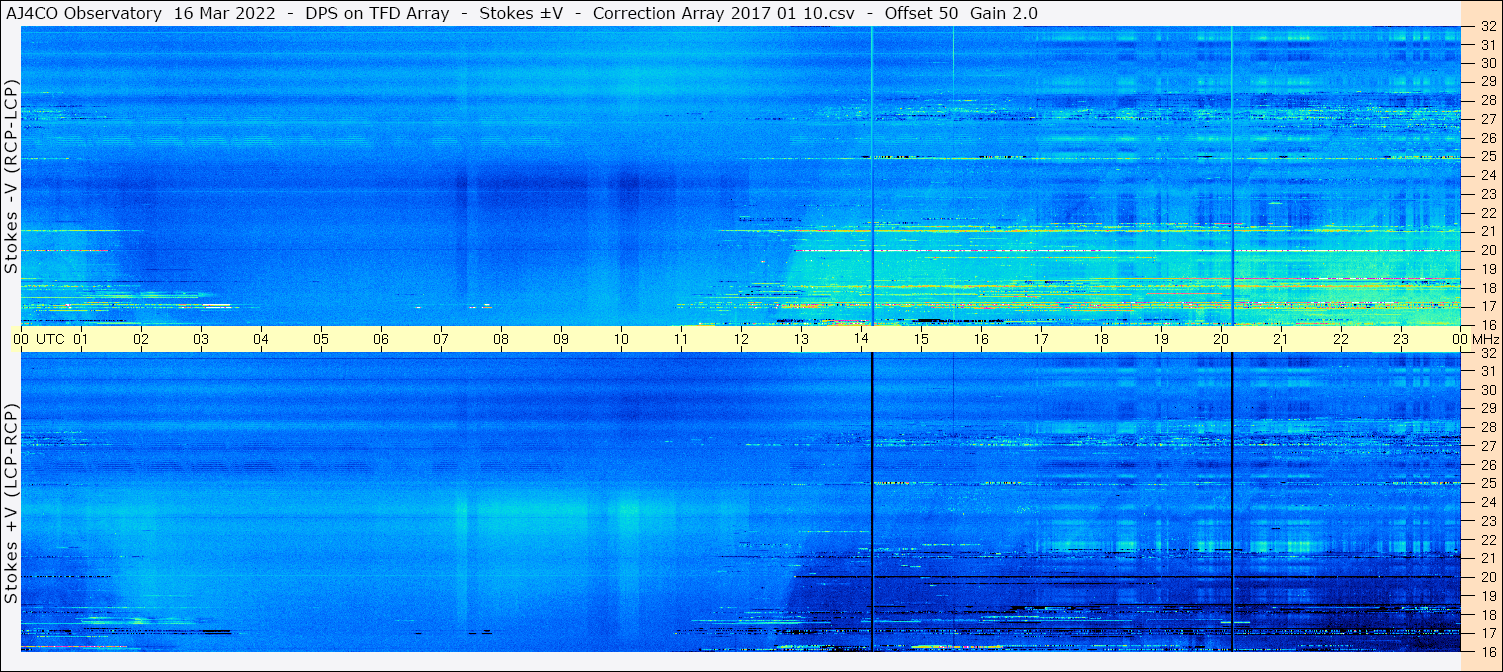Select hour 02 on the UTC time axis
Image resolution: width=1503 pixels, height=672 pixels.
(141, 339)
